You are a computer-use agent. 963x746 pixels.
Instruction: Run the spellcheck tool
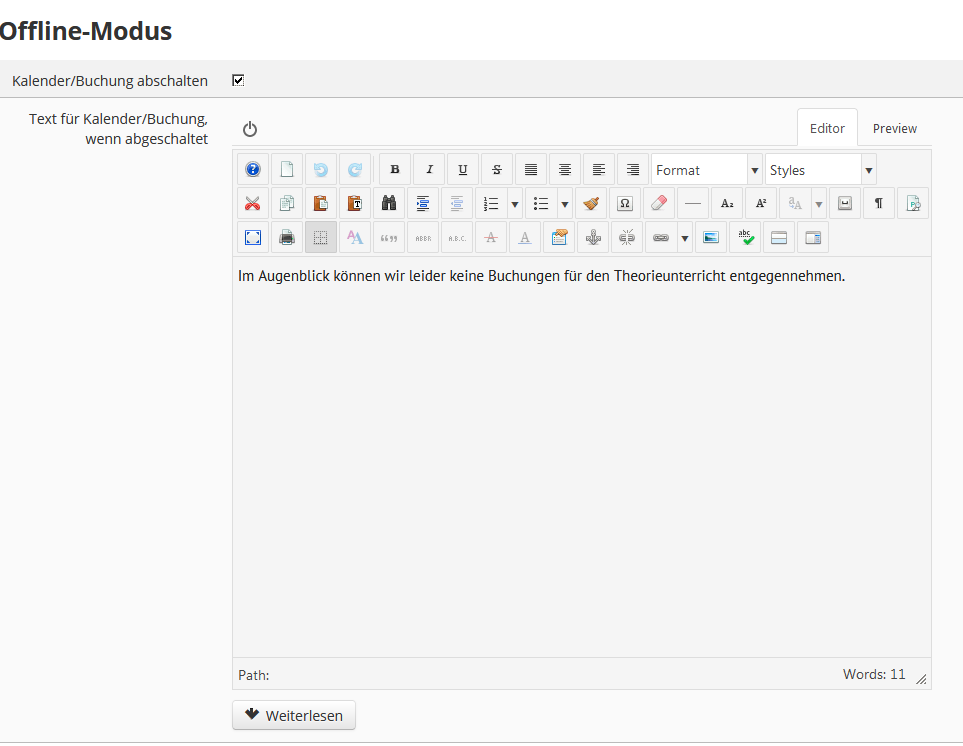(x=745, y=238)
